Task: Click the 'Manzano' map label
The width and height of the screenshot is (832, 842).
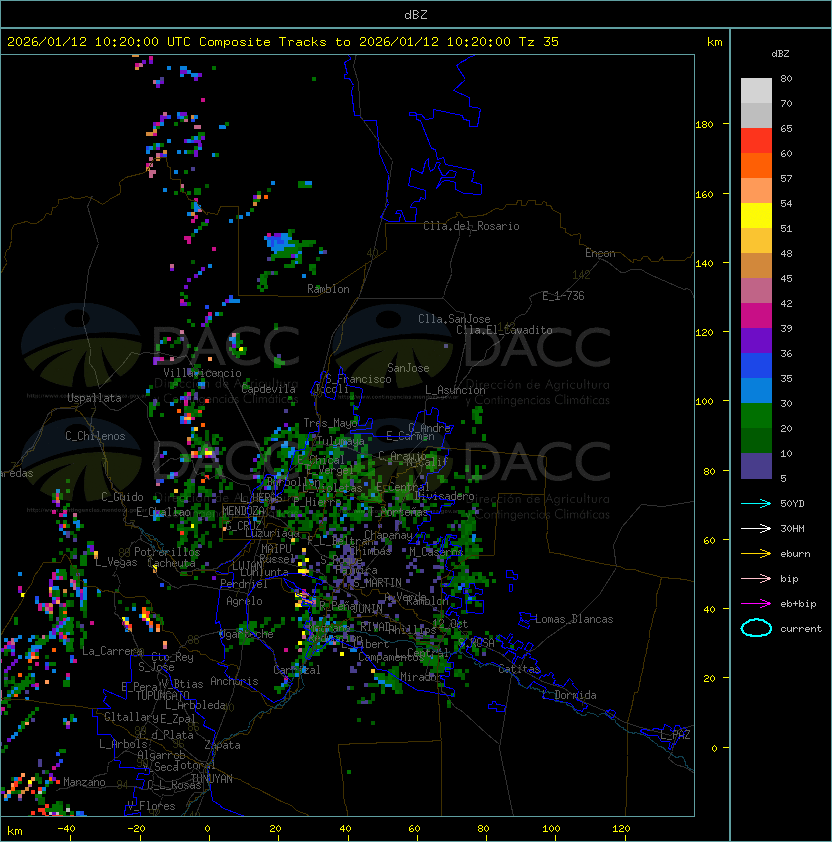Action: pos(84,782)
